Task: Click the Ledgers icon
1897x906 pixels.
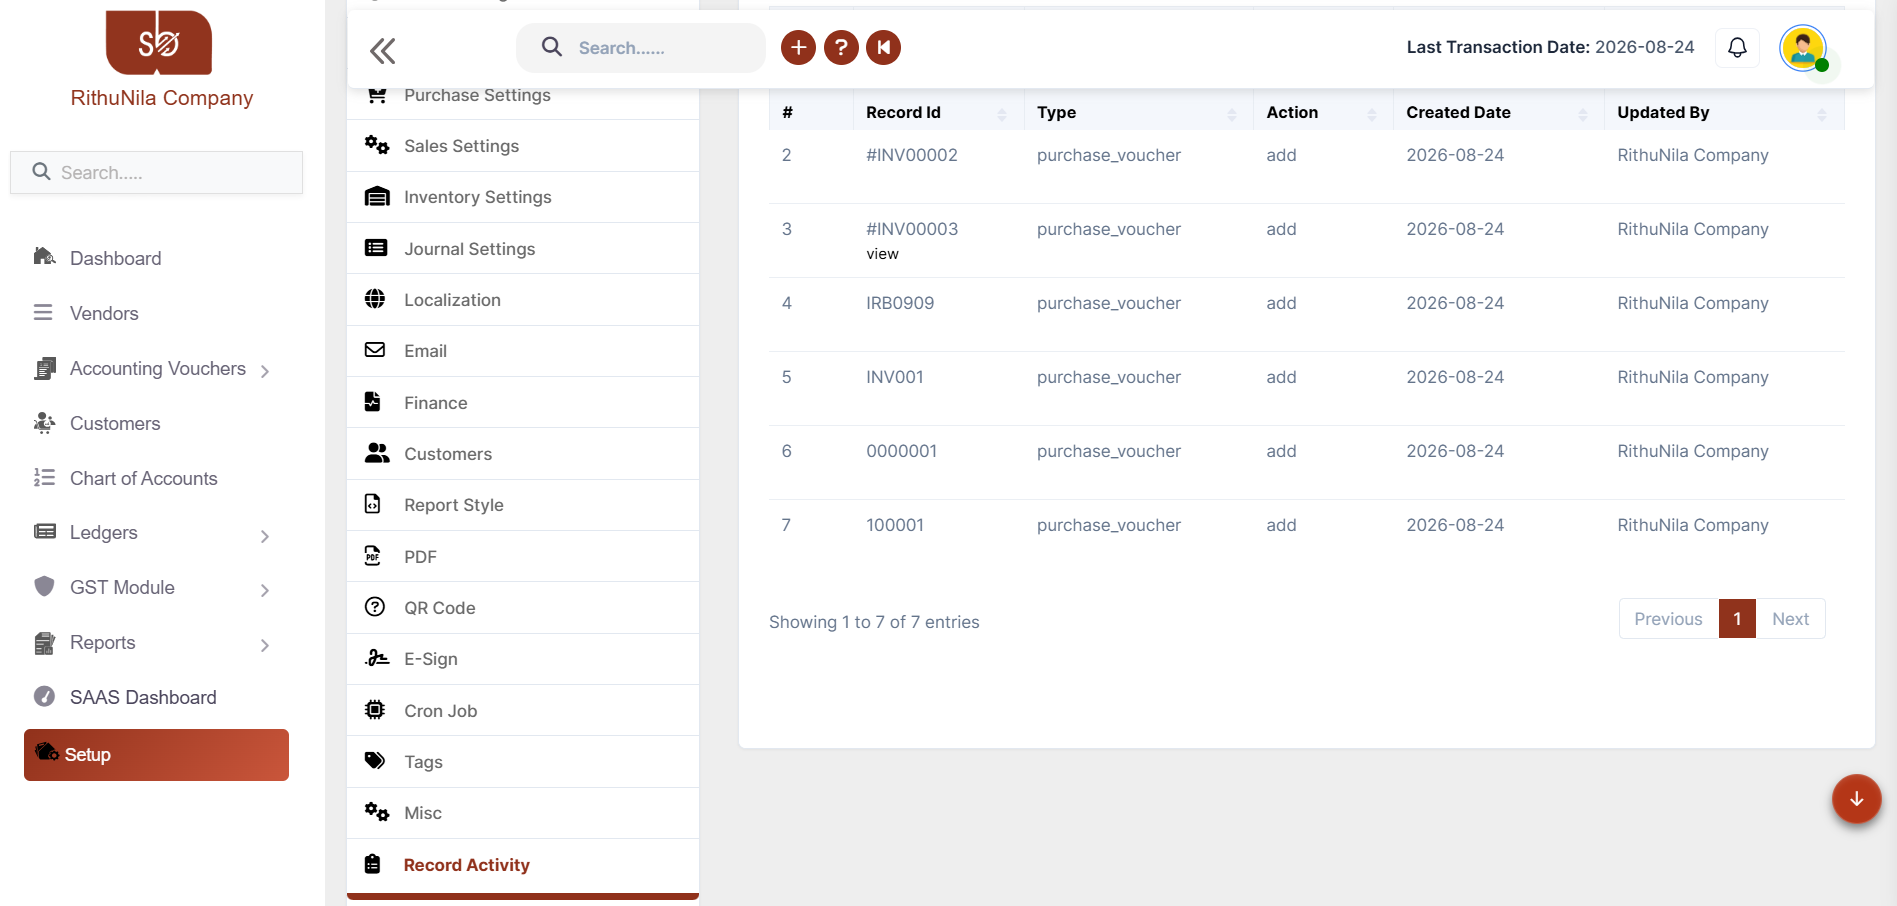Action: click(x=44, y=532)
